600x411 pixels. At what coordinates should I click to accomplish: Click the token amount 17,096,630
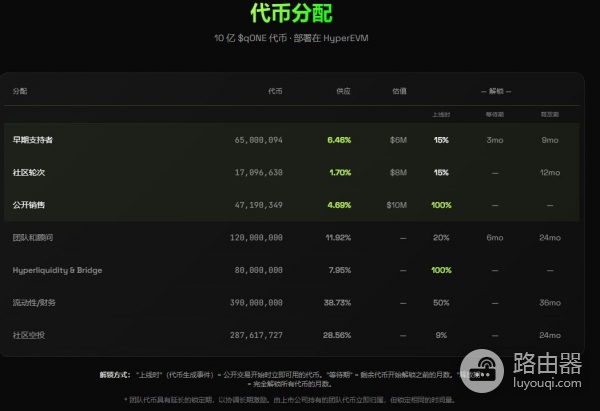click(x=259, y=173)
